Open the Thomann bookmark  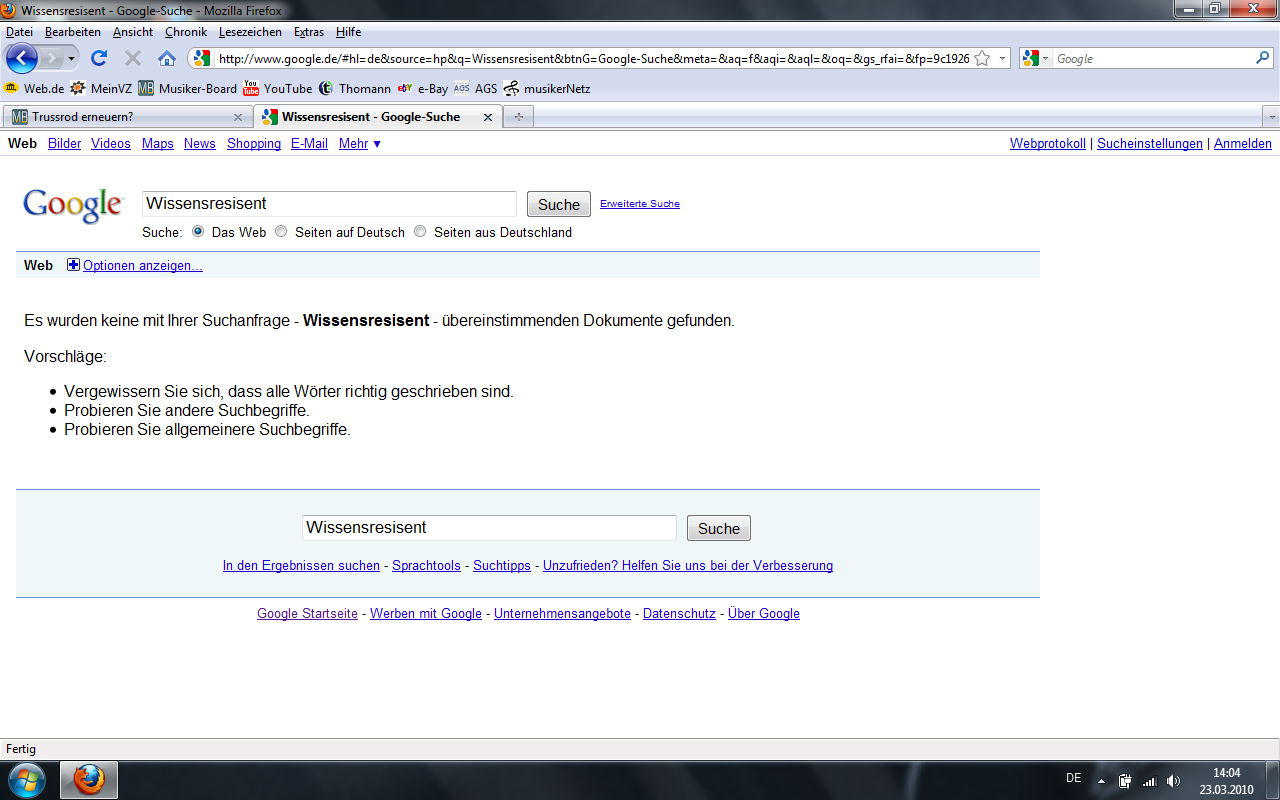(x=355, y=88)
